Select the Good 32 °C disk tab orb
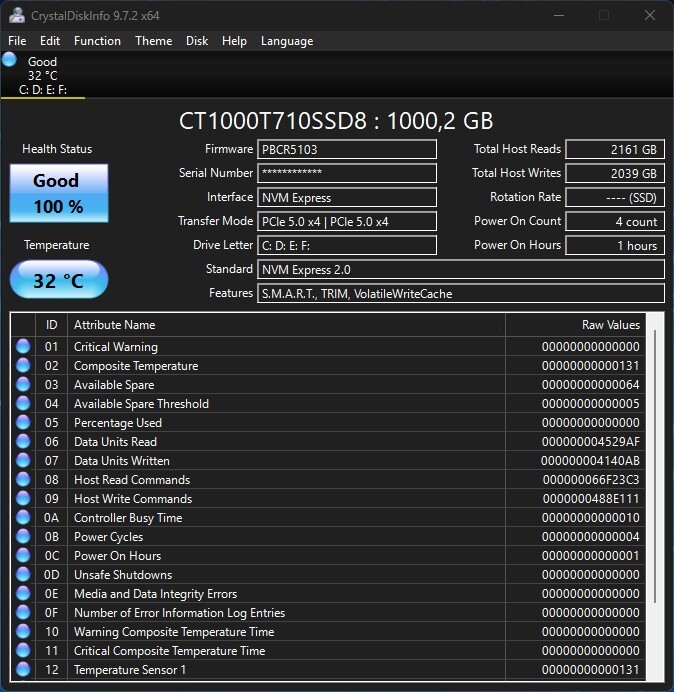This screenshot has height=692, width=674. pyautogui.click(x=10, y=60)
